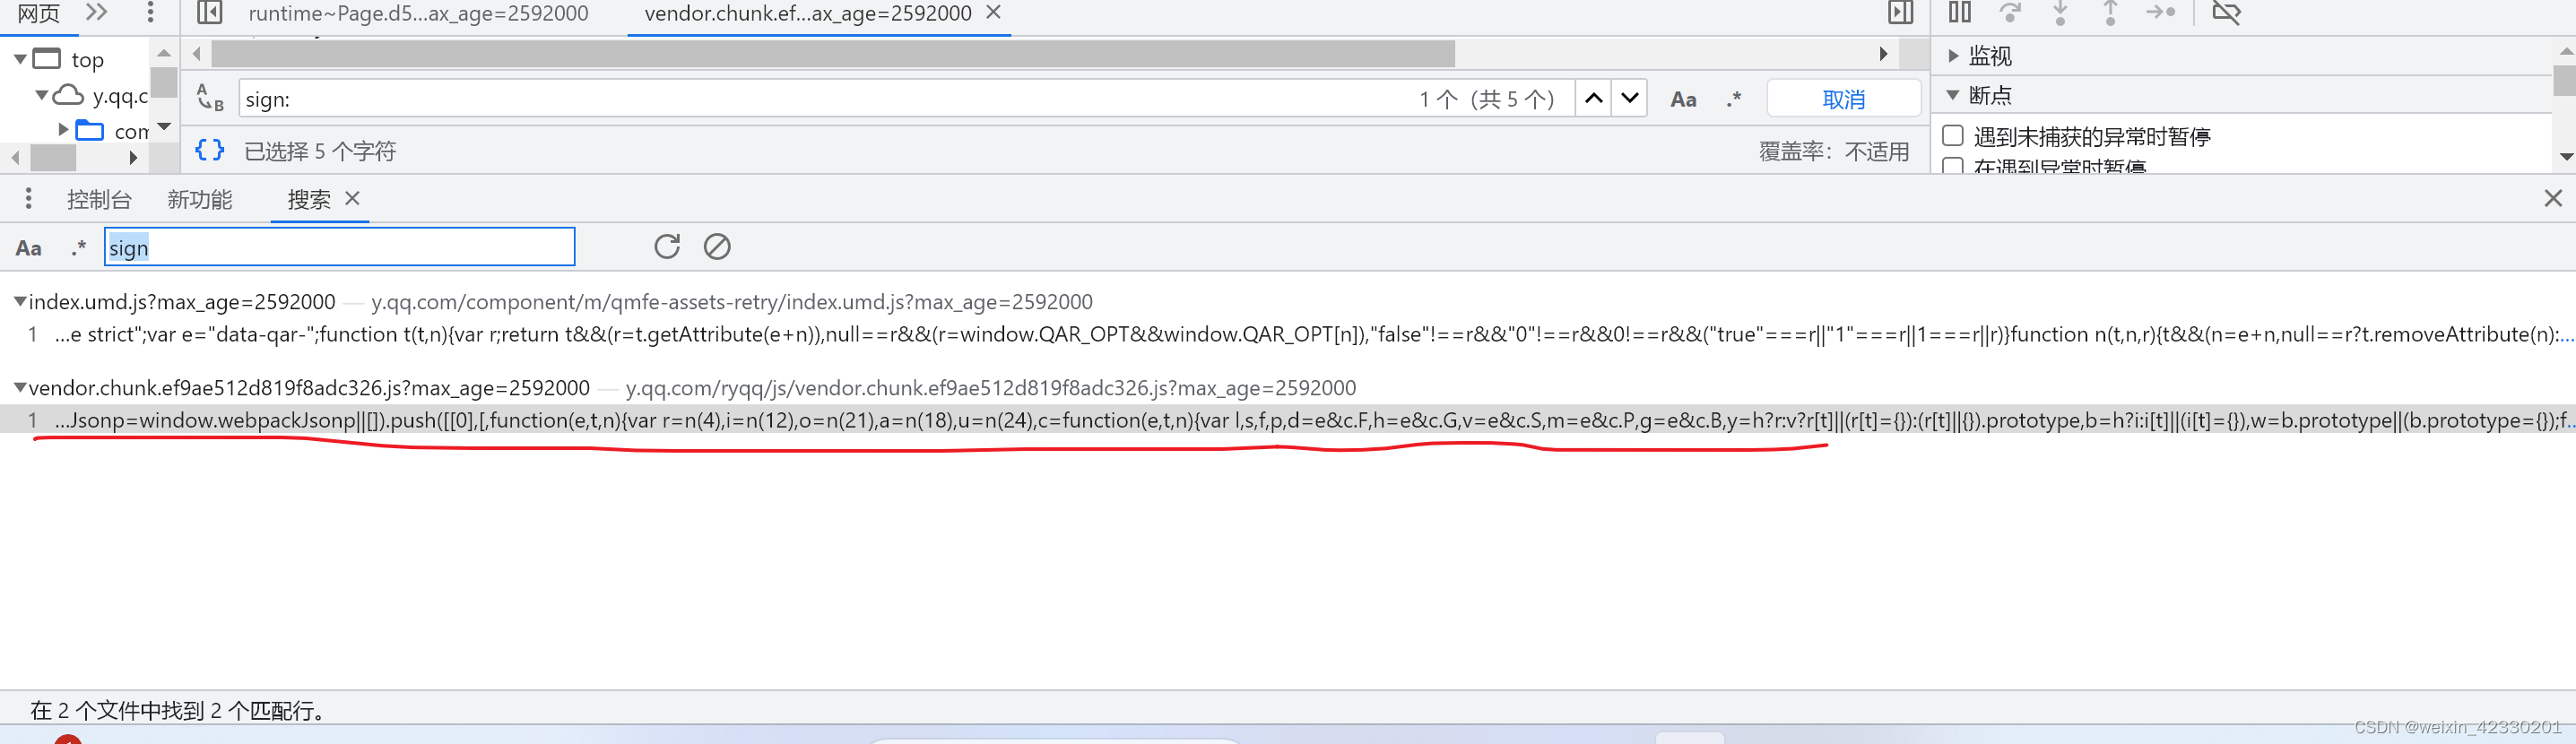Click the Step debugger icon

click(x=2160, y=12)
